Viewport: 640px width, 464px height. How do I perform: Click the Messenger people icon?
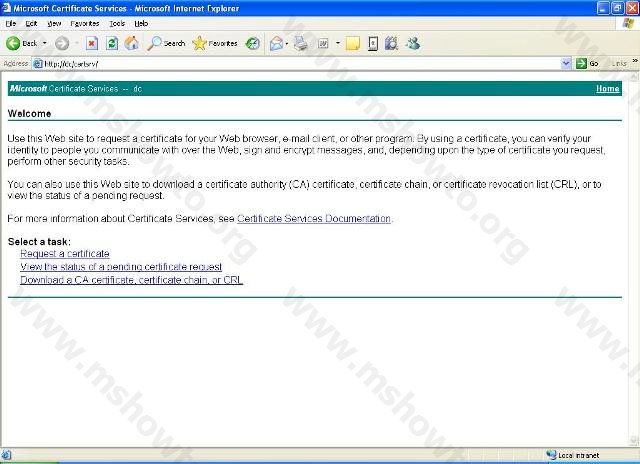pos(413,43)
